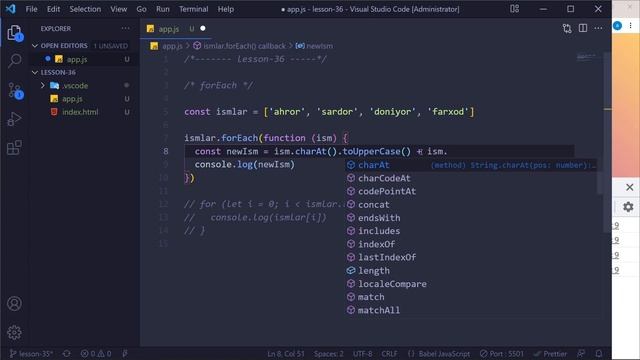The width and height of the screenshot is (640, 360).
Task: Collapse the LESSON-36 folder section
Action: (35, 72)
